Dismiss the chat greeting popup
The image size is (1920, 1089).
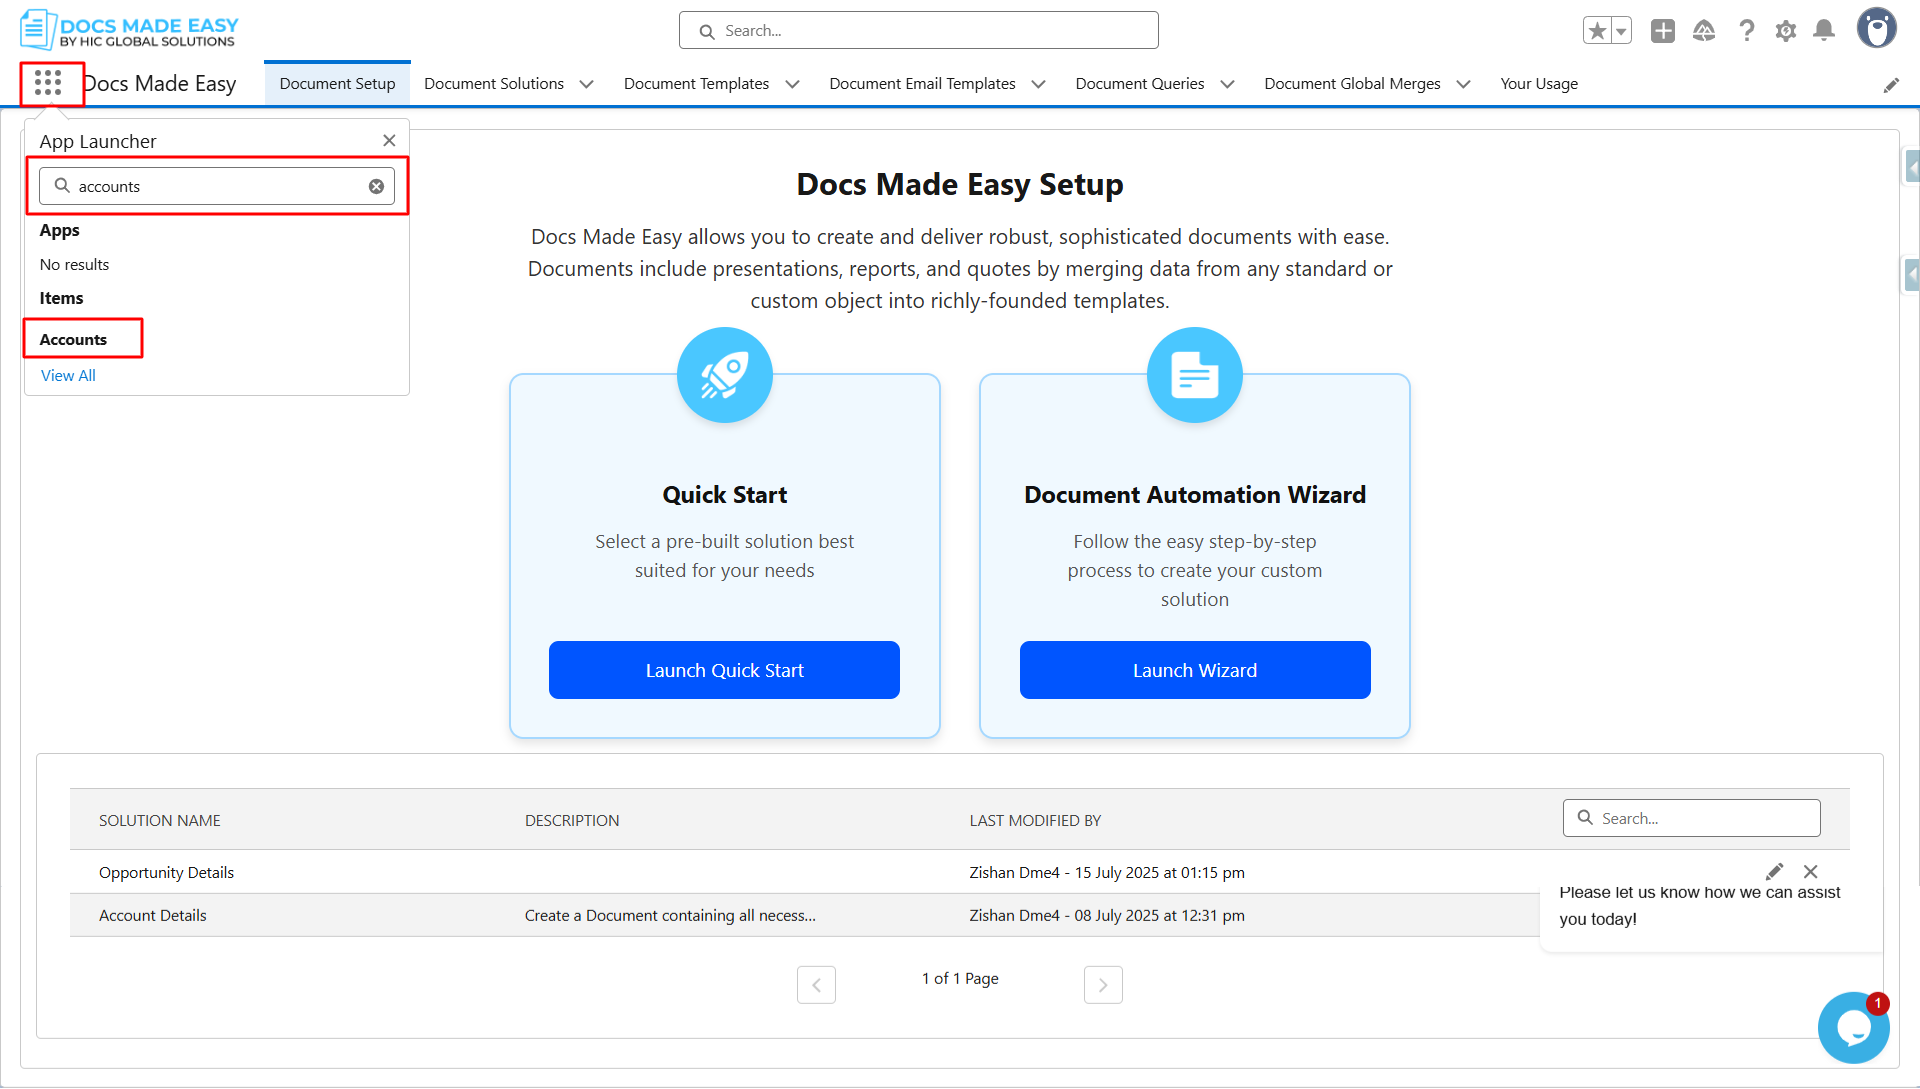[x=1810, y=872]
